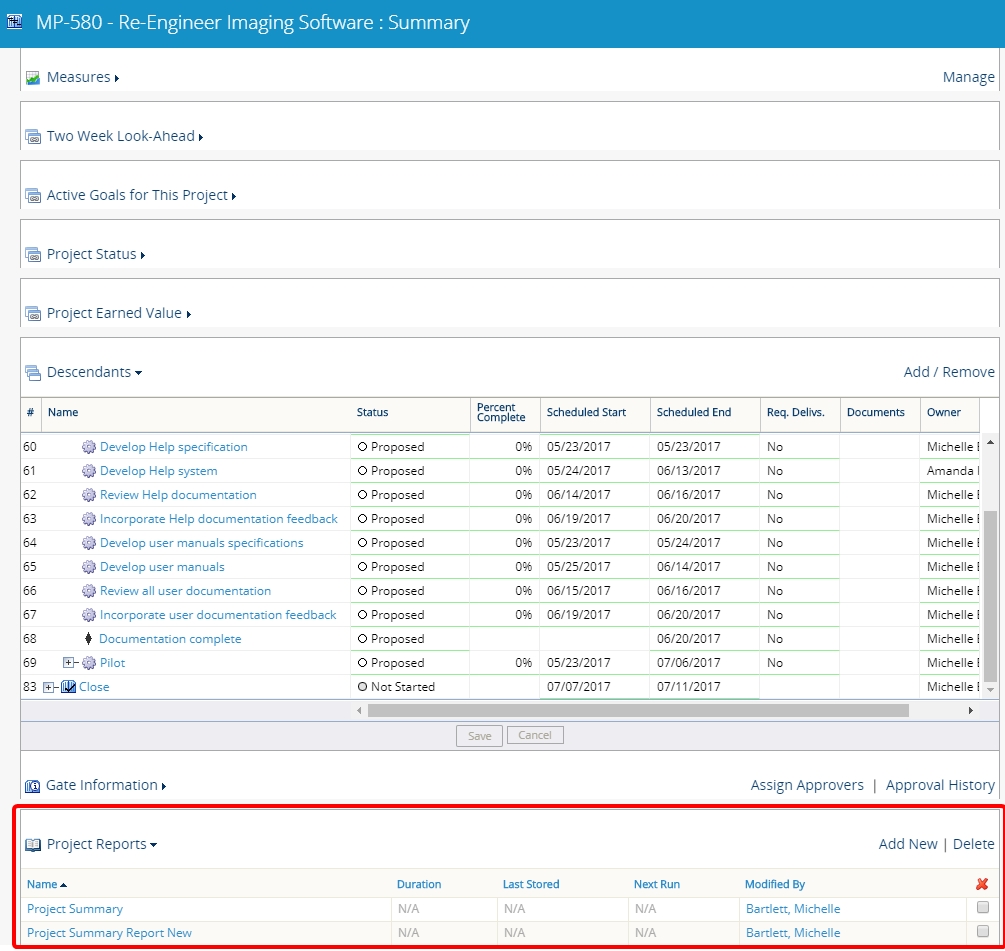Click milestone diamond icon for Documentation complete

(x=89, y=639)
